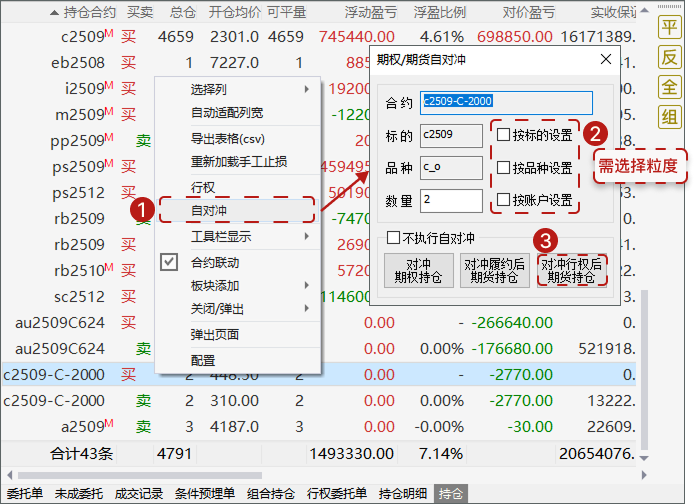Image resolution: width=695 pixels, height=504 pixels.
Task: Click the 平 (close position) side button
Action: pos(669,27)
